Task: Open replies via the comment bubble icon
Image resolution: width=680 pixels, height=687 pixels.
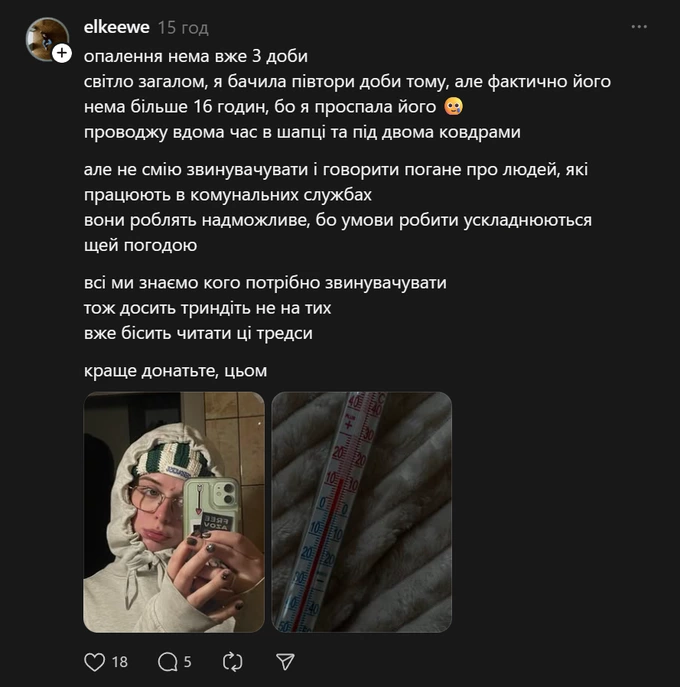Action: pos(168,662)
